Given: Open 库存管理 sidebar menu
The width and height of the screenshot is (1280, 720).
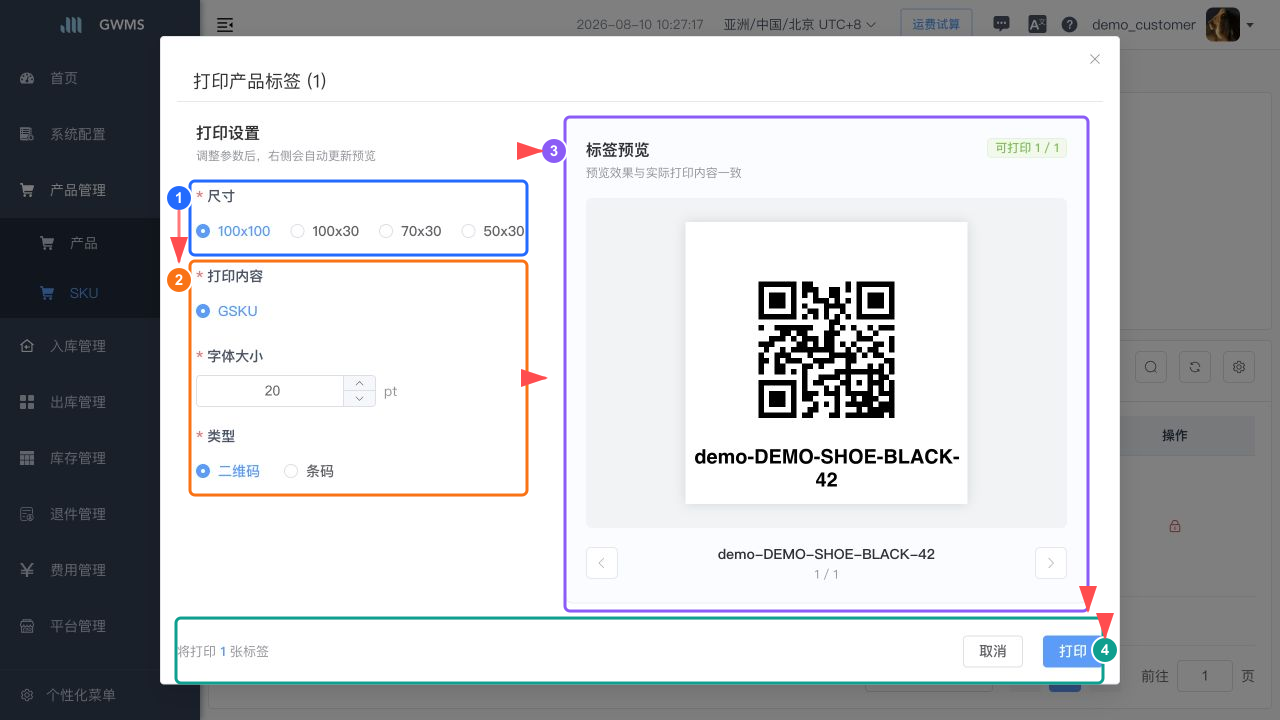Looking at the screenshot, I should tap(78, 458).
